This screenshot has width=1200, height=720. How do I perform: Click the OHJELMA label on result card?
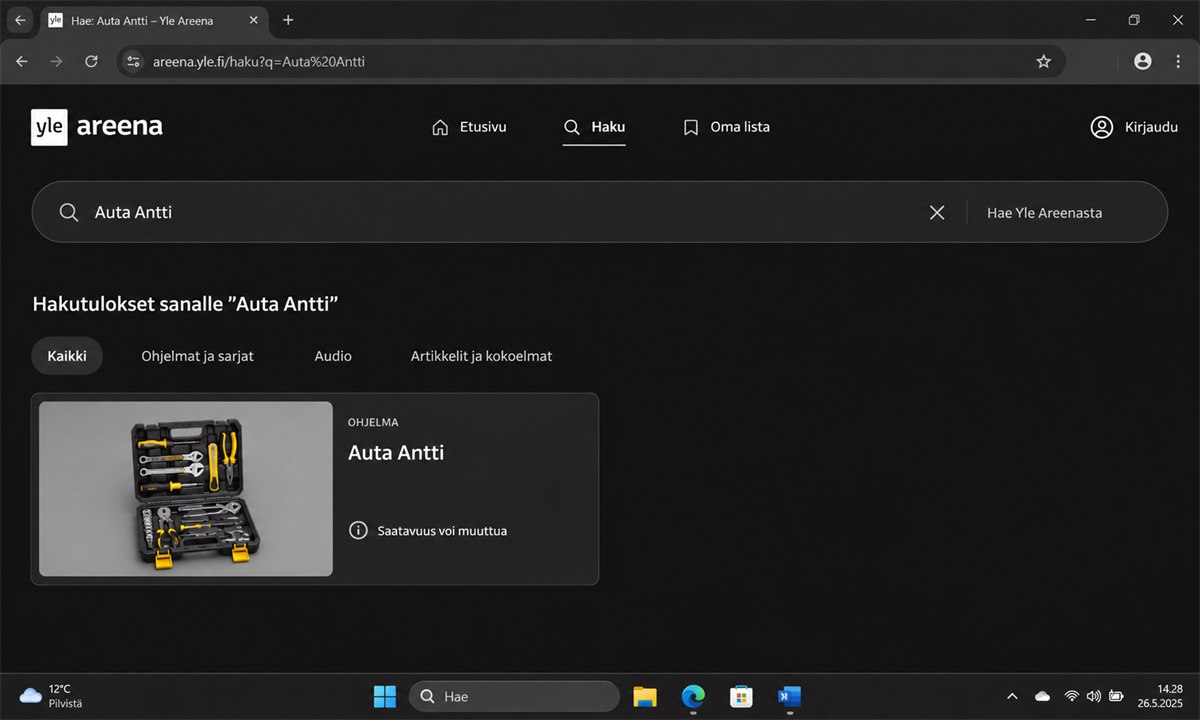[373, 422]
